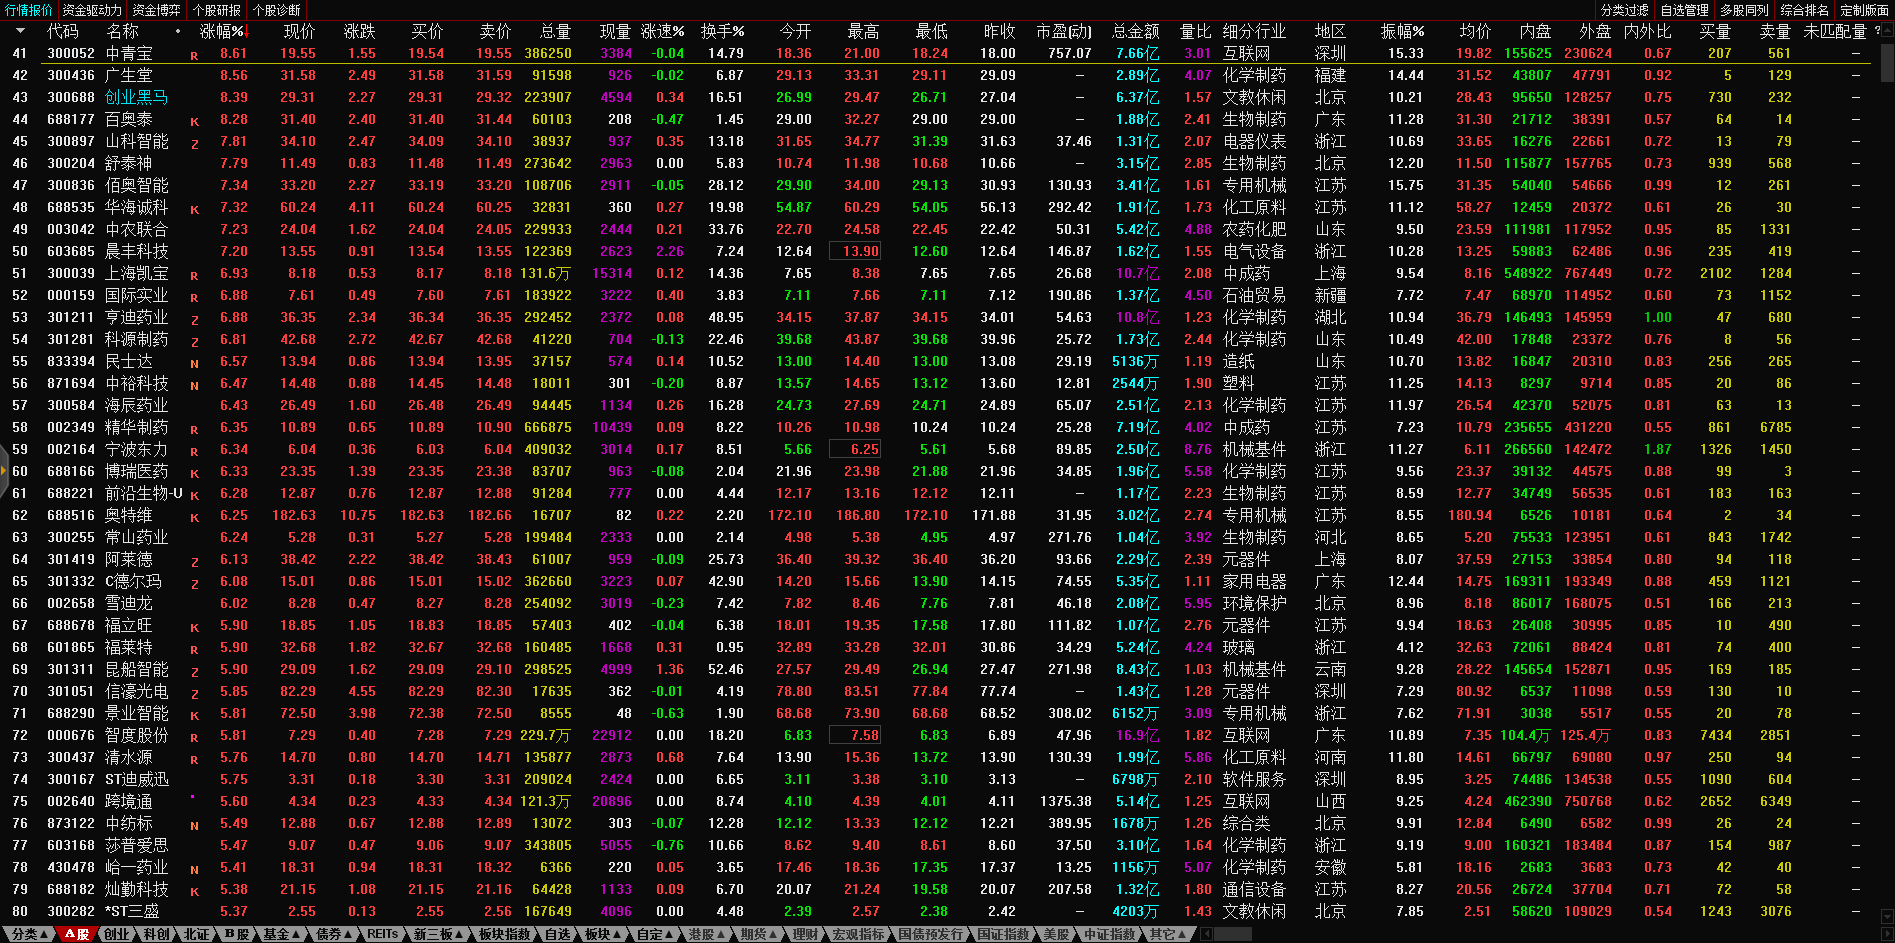Viewport: 1895px width, 943px height.
Task: Open the column menu triangle before 代码
Action: 20,31
